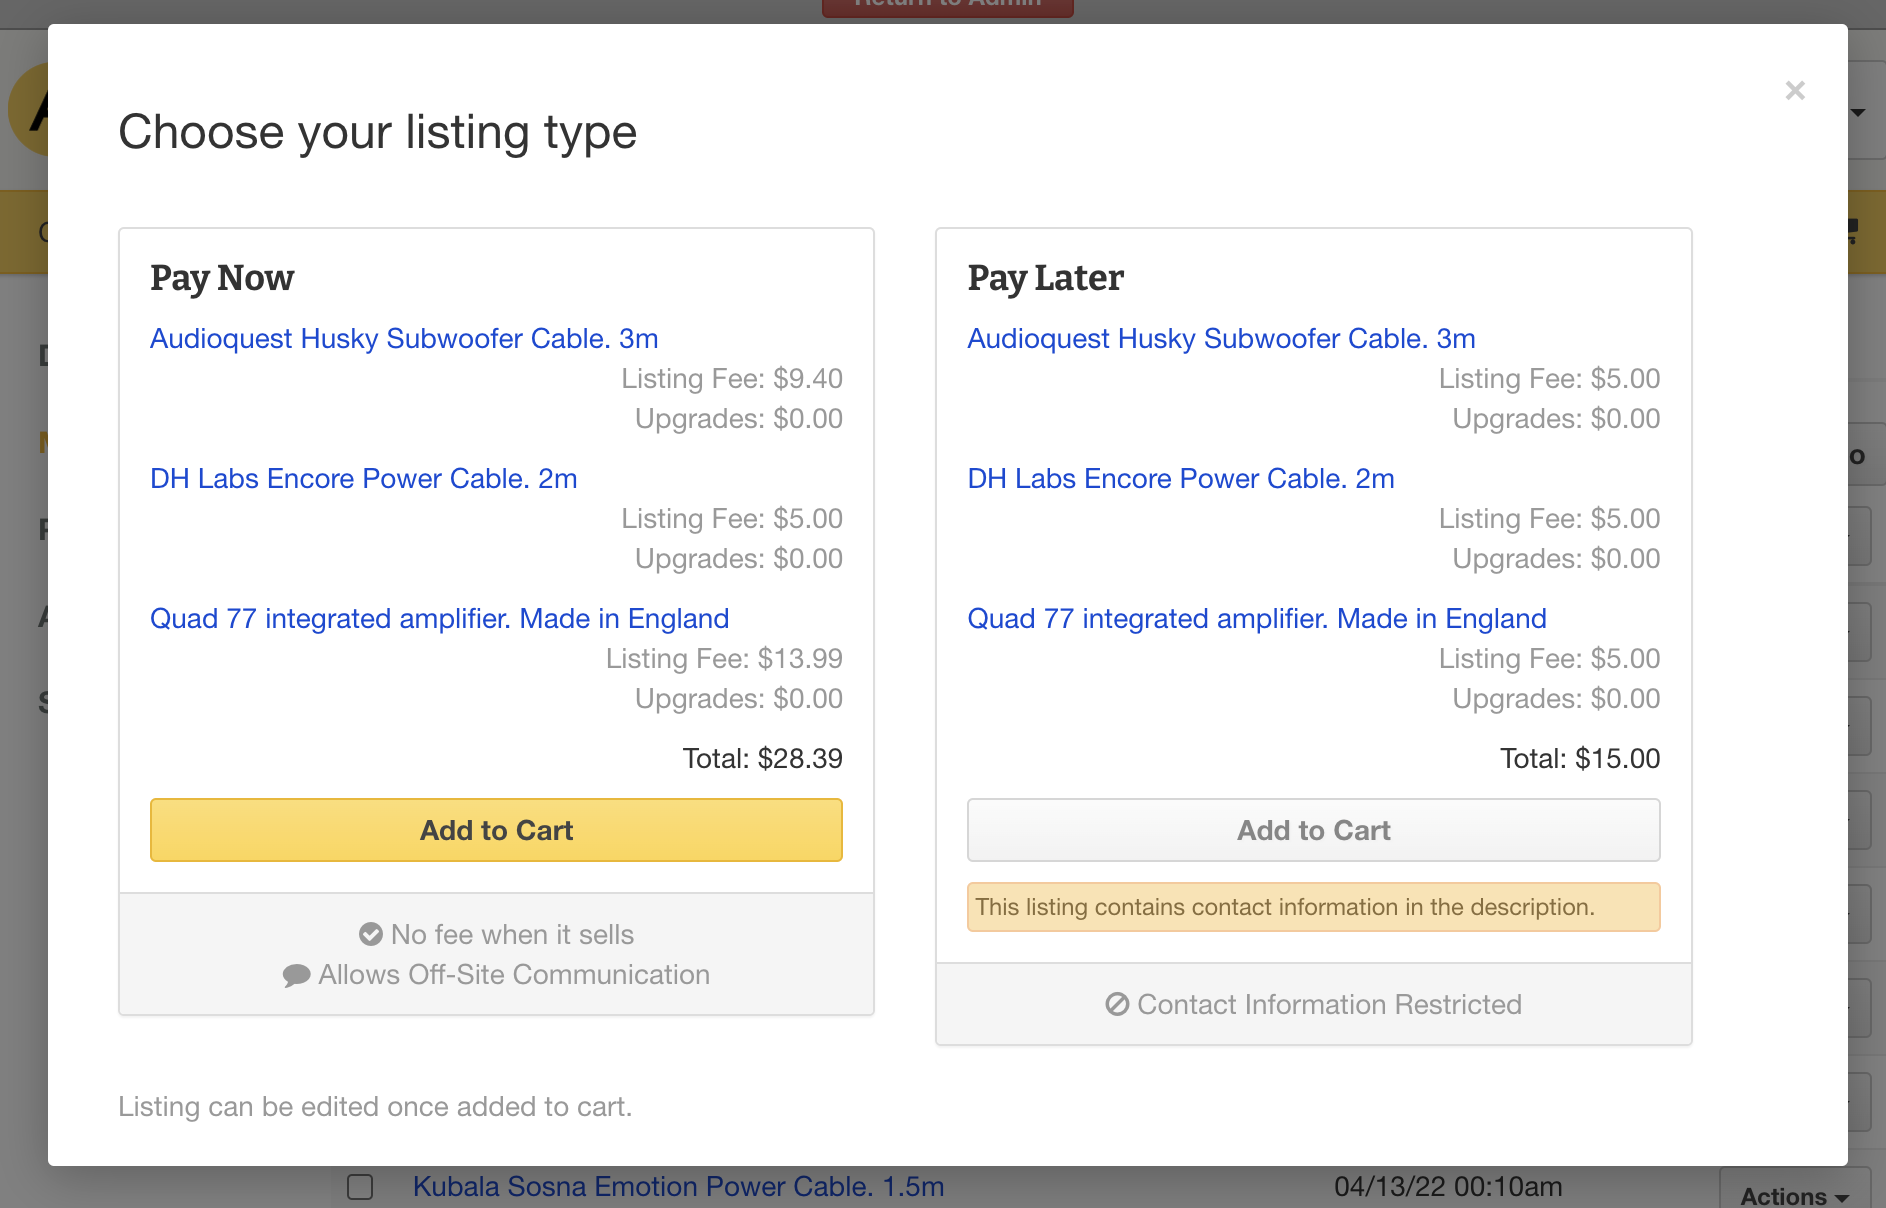1886x1208 pixels.
Task: Click the Contact Information Restricted ban icon
Action: (x=1117, y=1004)
